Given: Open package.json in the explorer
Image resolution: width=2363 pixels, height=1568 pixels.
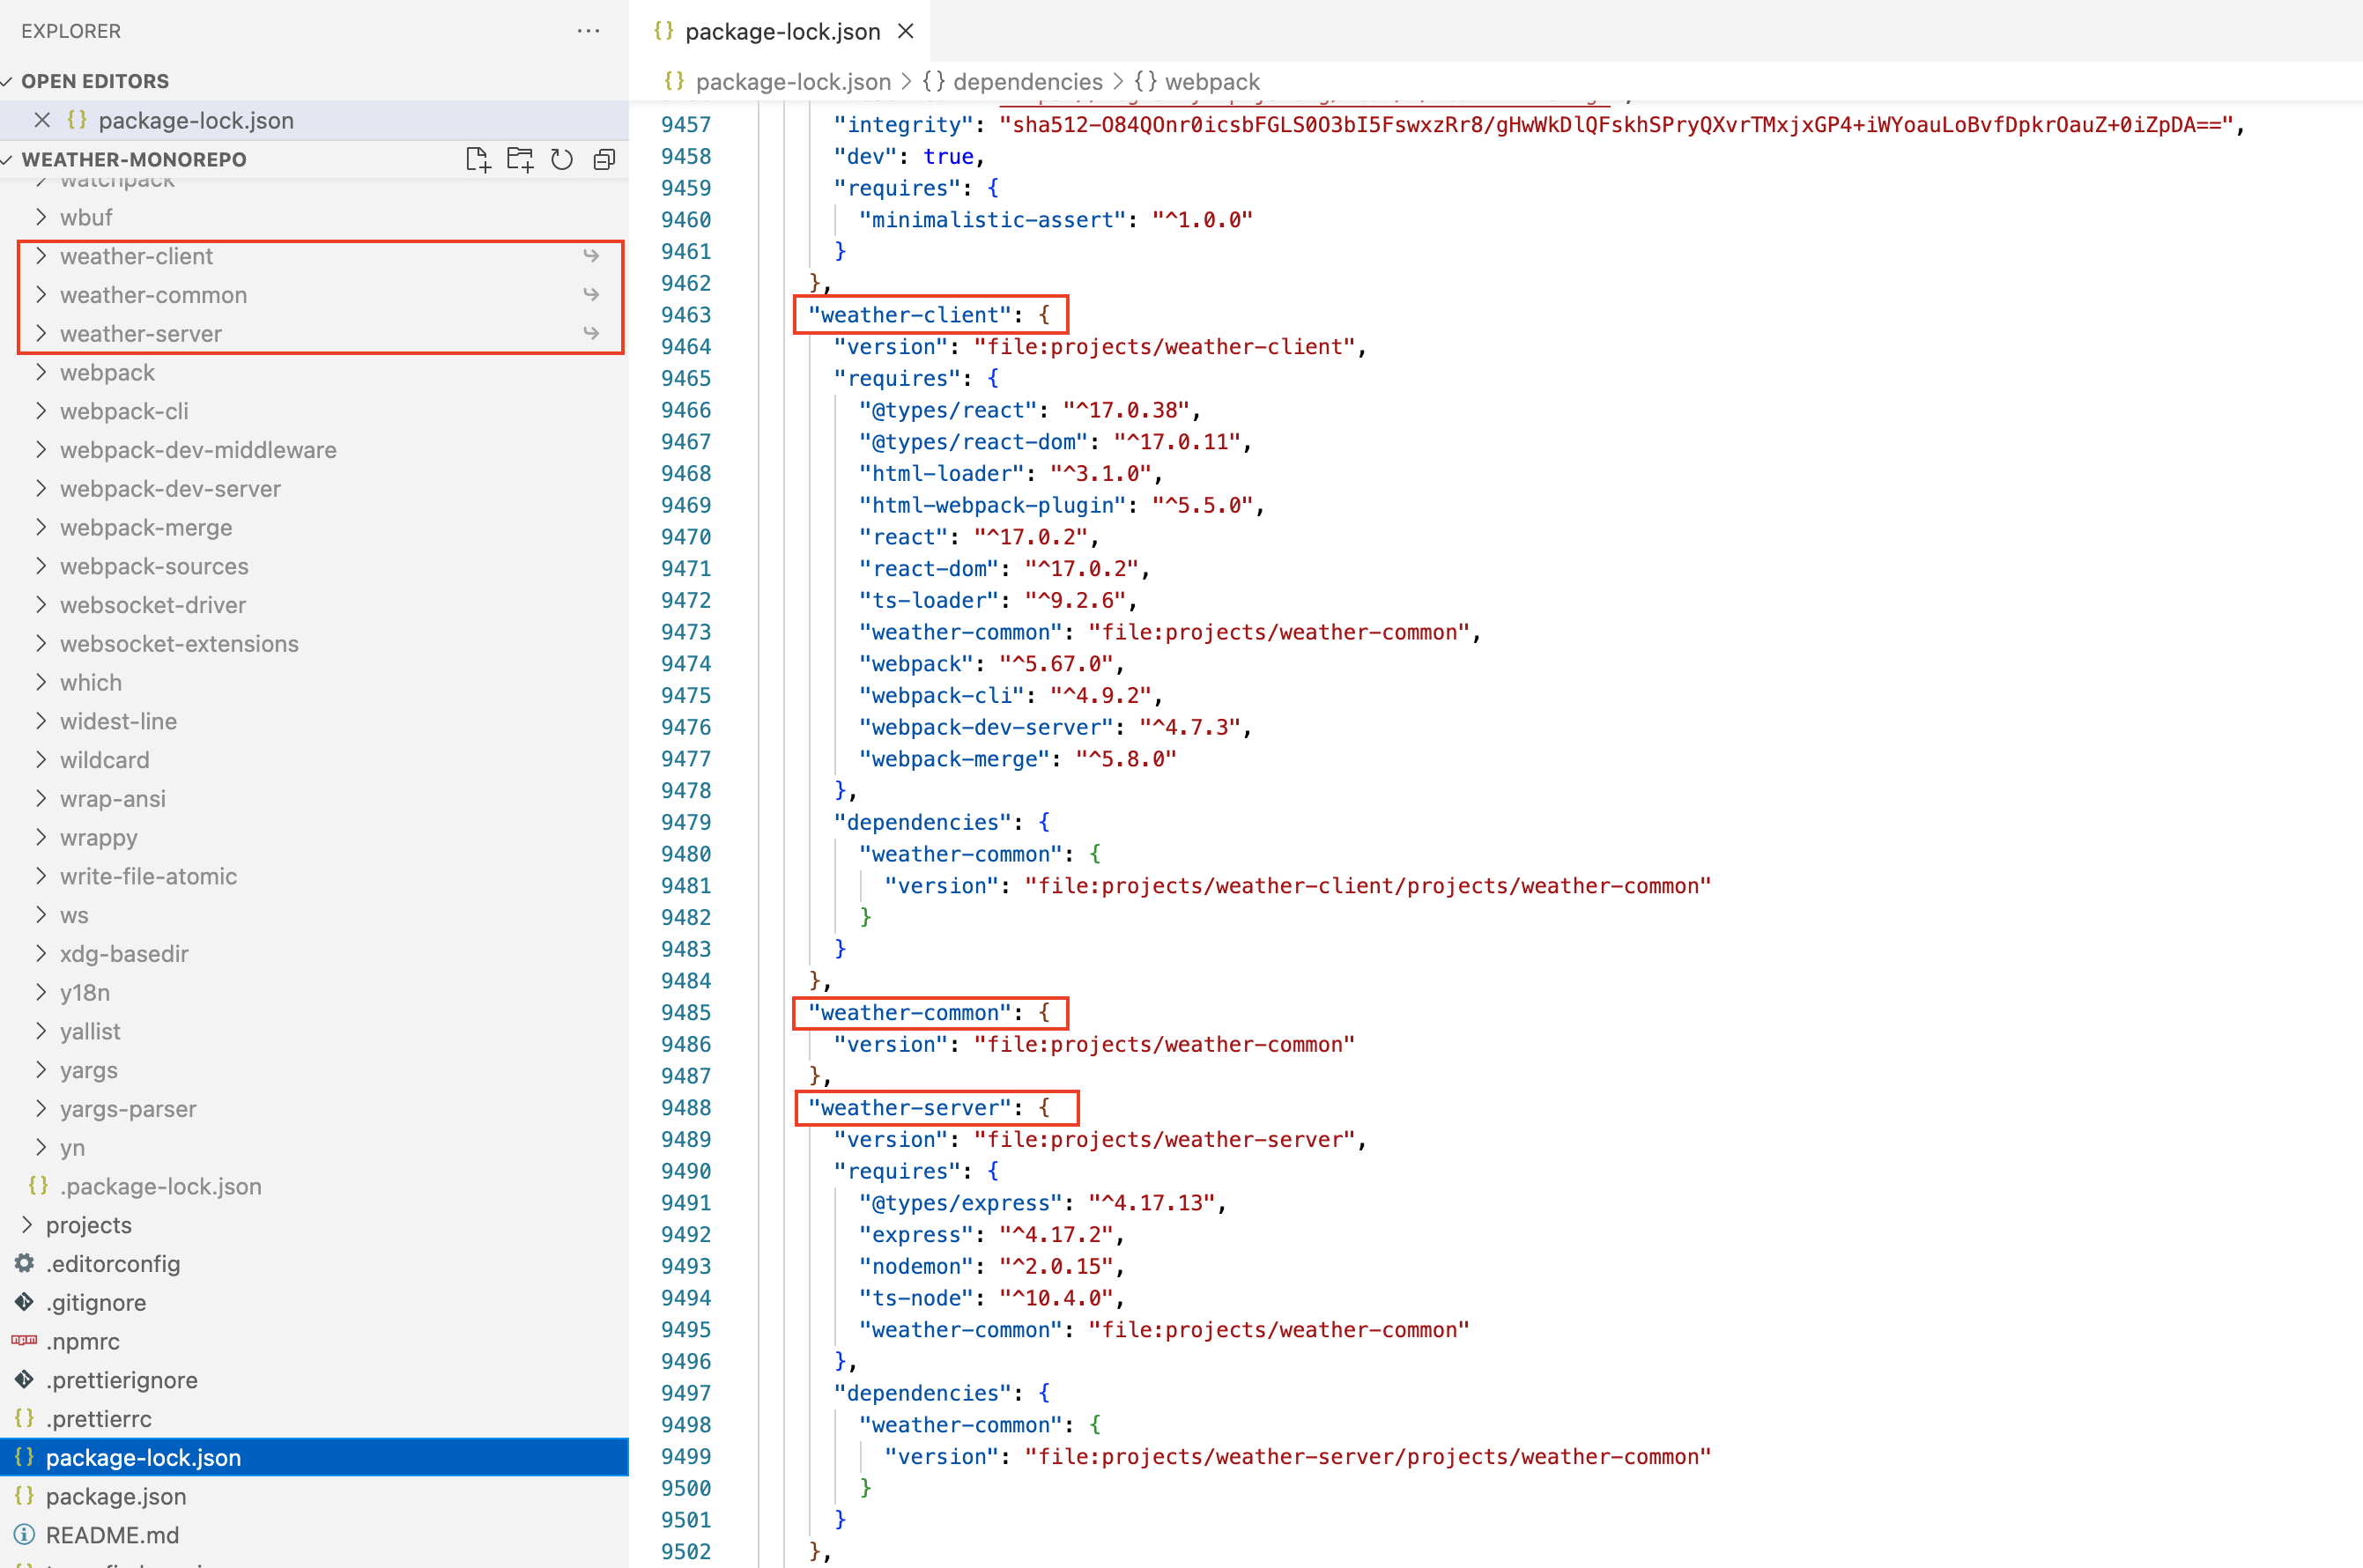Looking at the screenshot, I should 116,1495.
